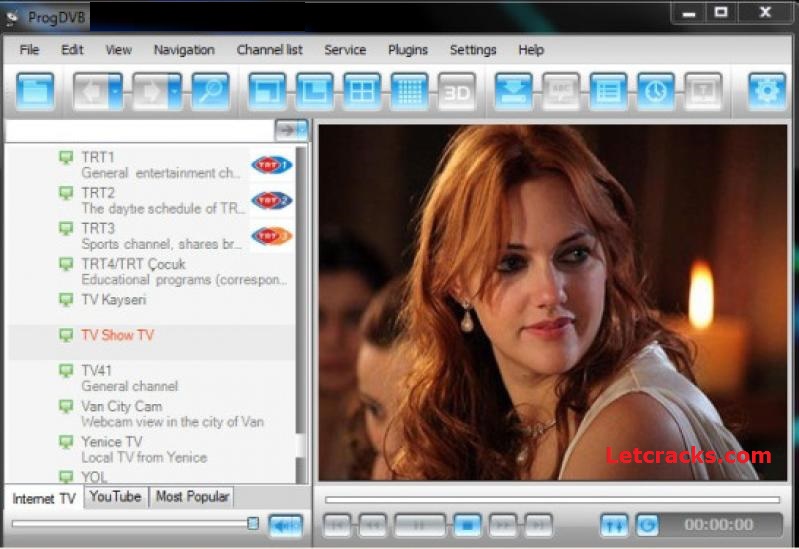Click the pause playback button
This screenshot has height=549, width=799.
tap(420, 526)
